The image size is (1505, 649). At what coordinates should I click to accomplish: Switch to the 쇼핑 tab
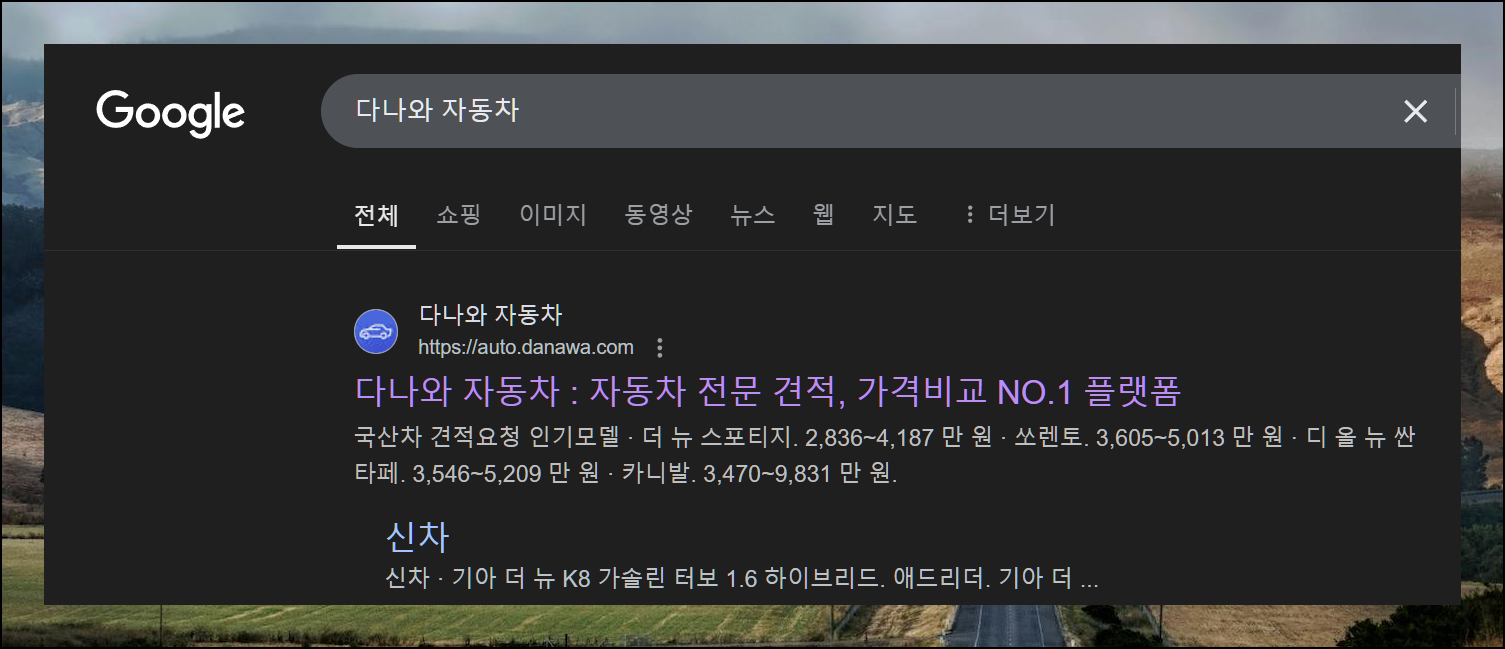coord(459,214)
